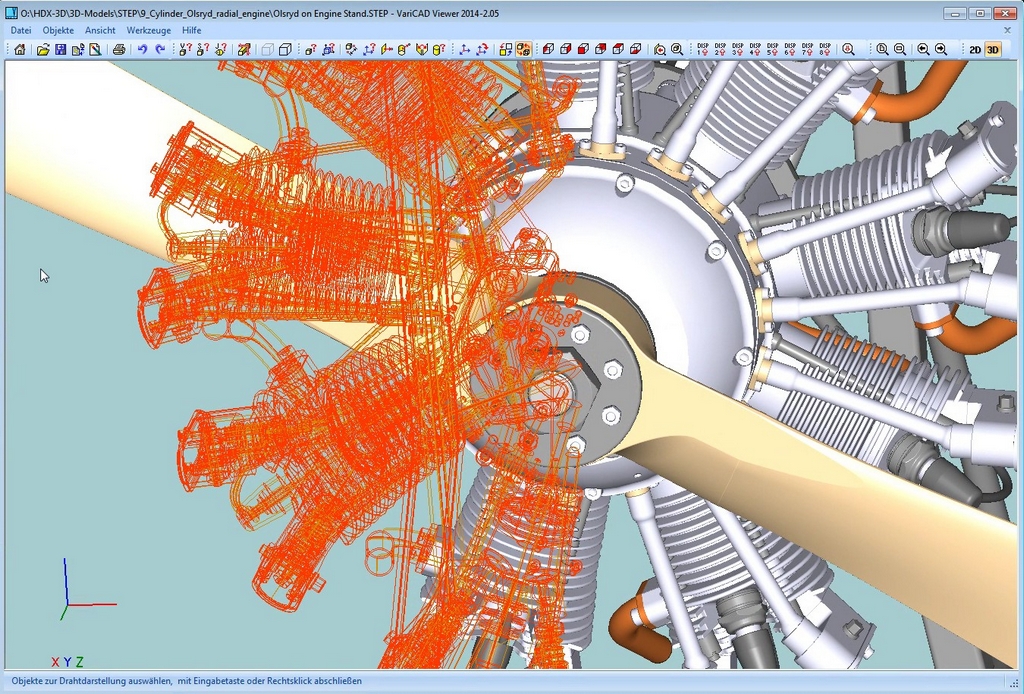
Task: Toggle the highlighted shaded/wireframe display button
Action: [x=523, y=49]
